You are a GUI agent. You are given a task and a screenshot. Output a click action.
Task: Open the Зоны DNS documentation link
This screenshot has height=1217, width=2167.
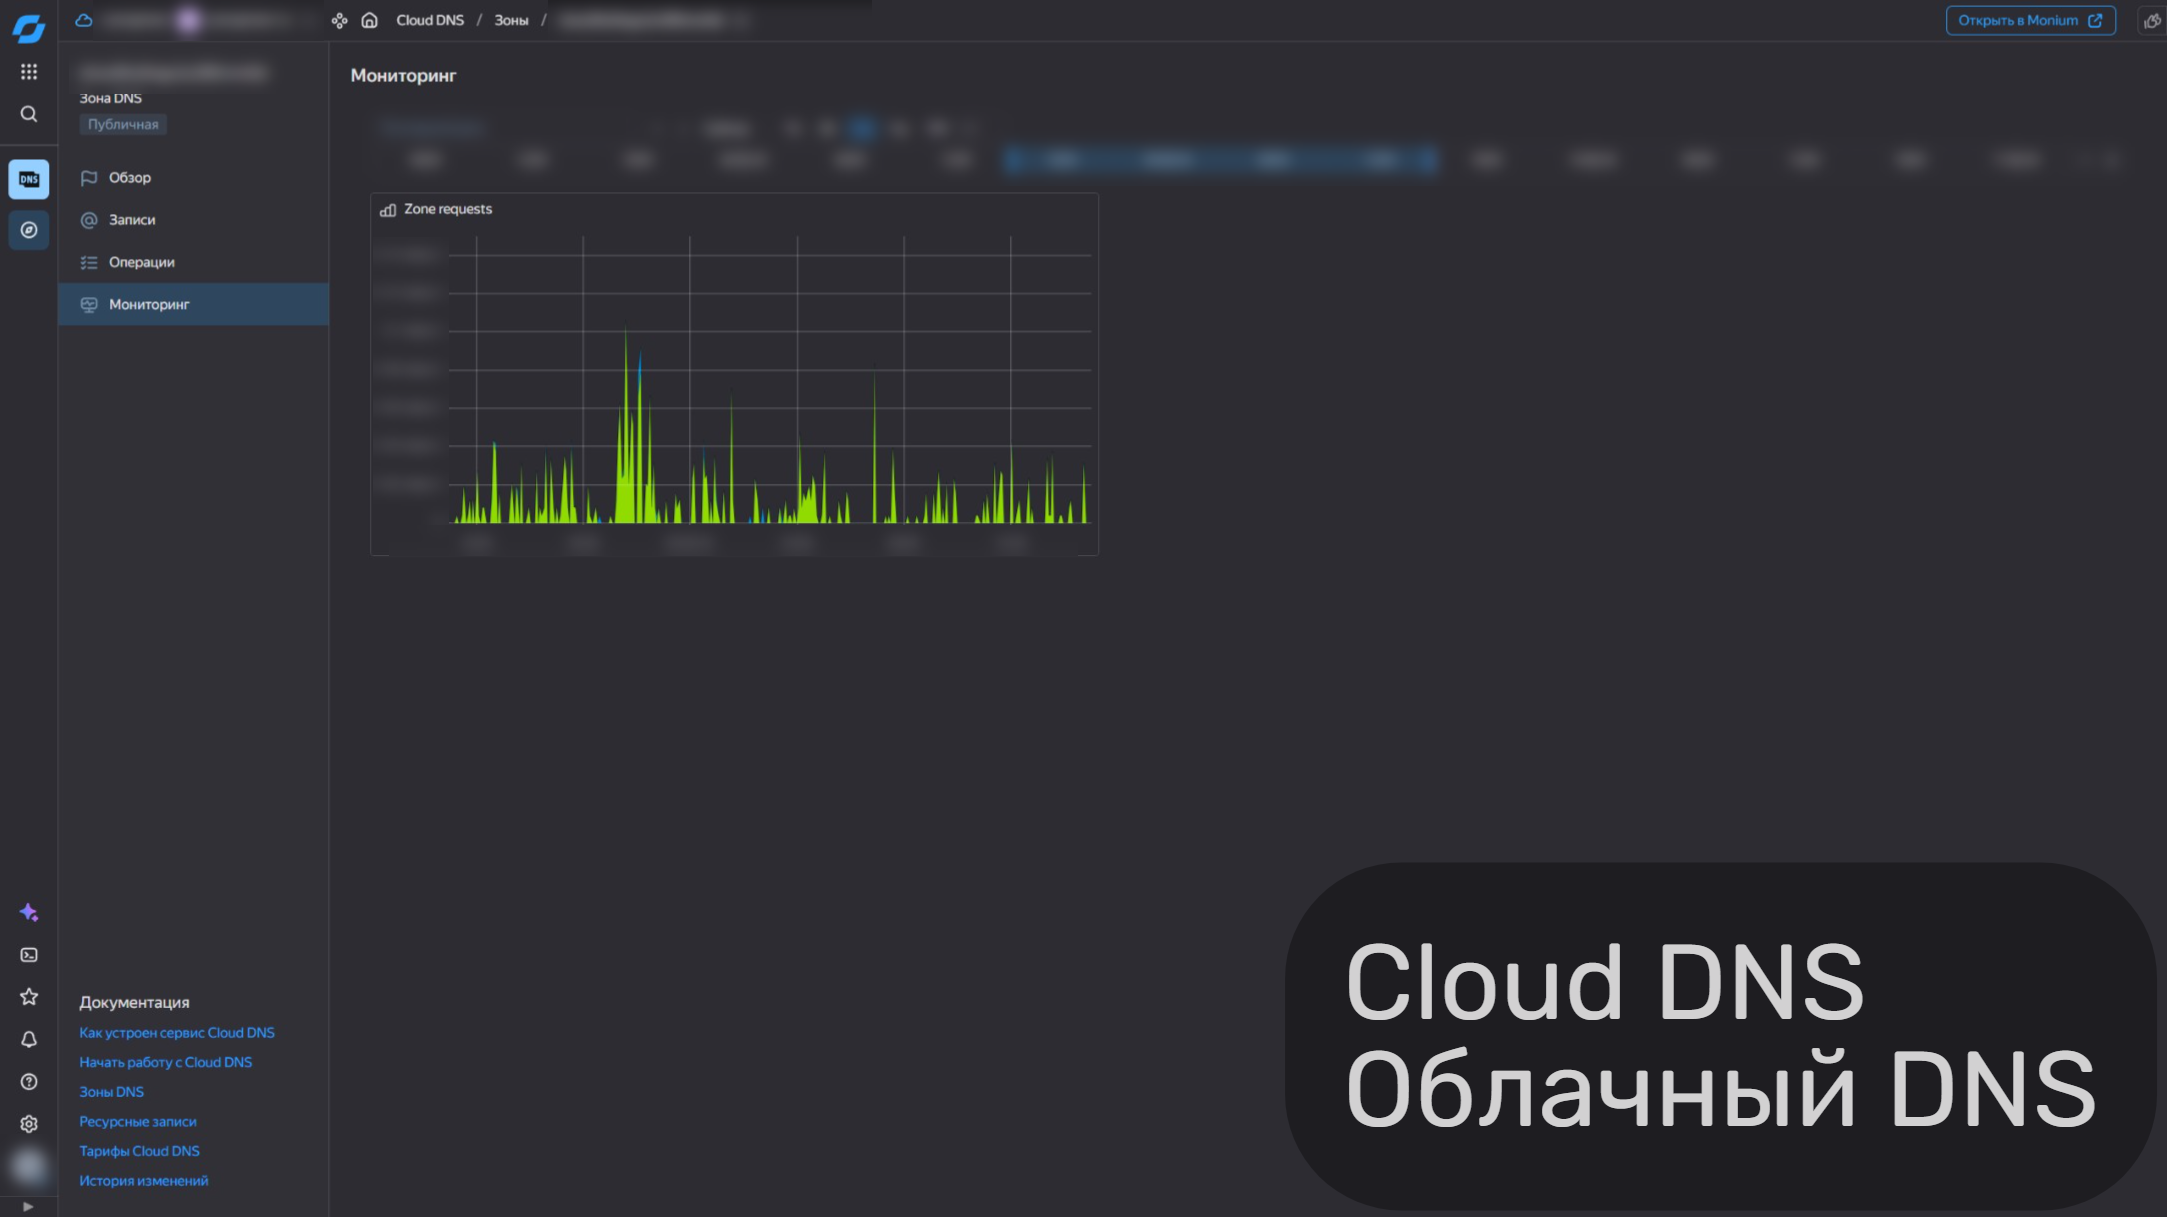pos(112,1092)
